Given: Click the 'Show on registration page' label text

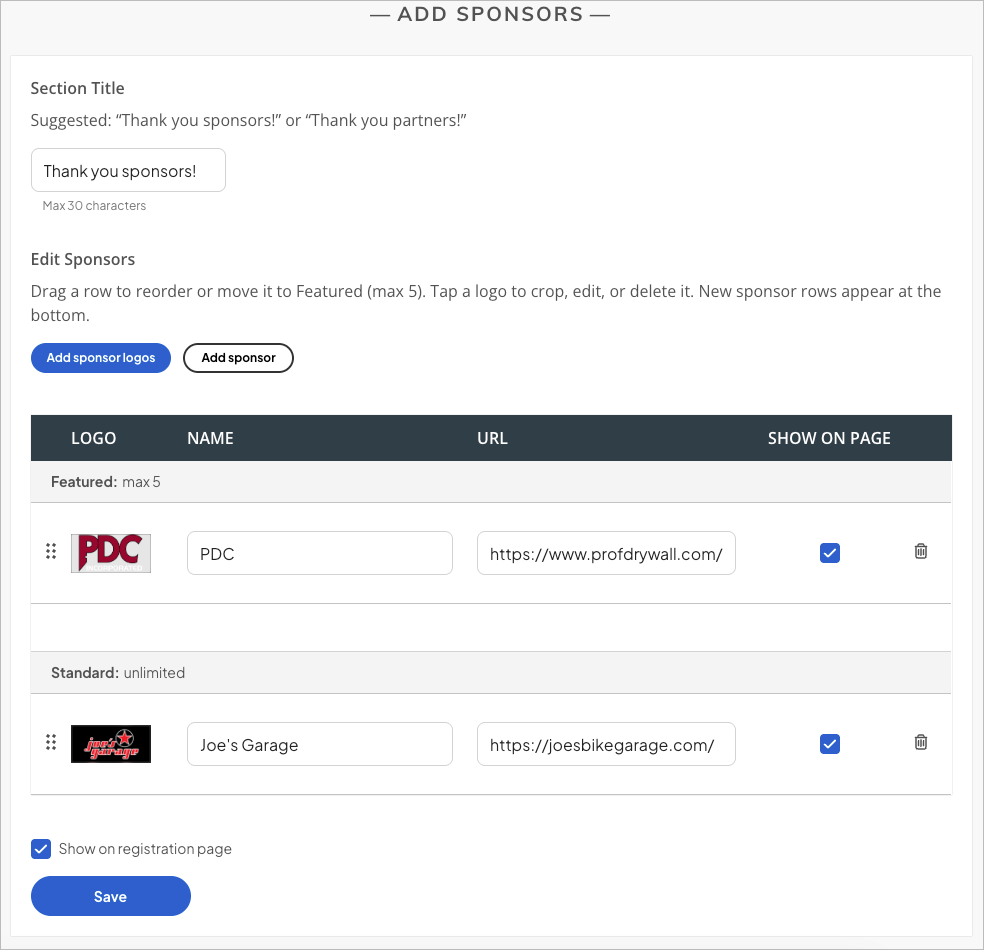Looking at the screenshot, I should (145, 849).
